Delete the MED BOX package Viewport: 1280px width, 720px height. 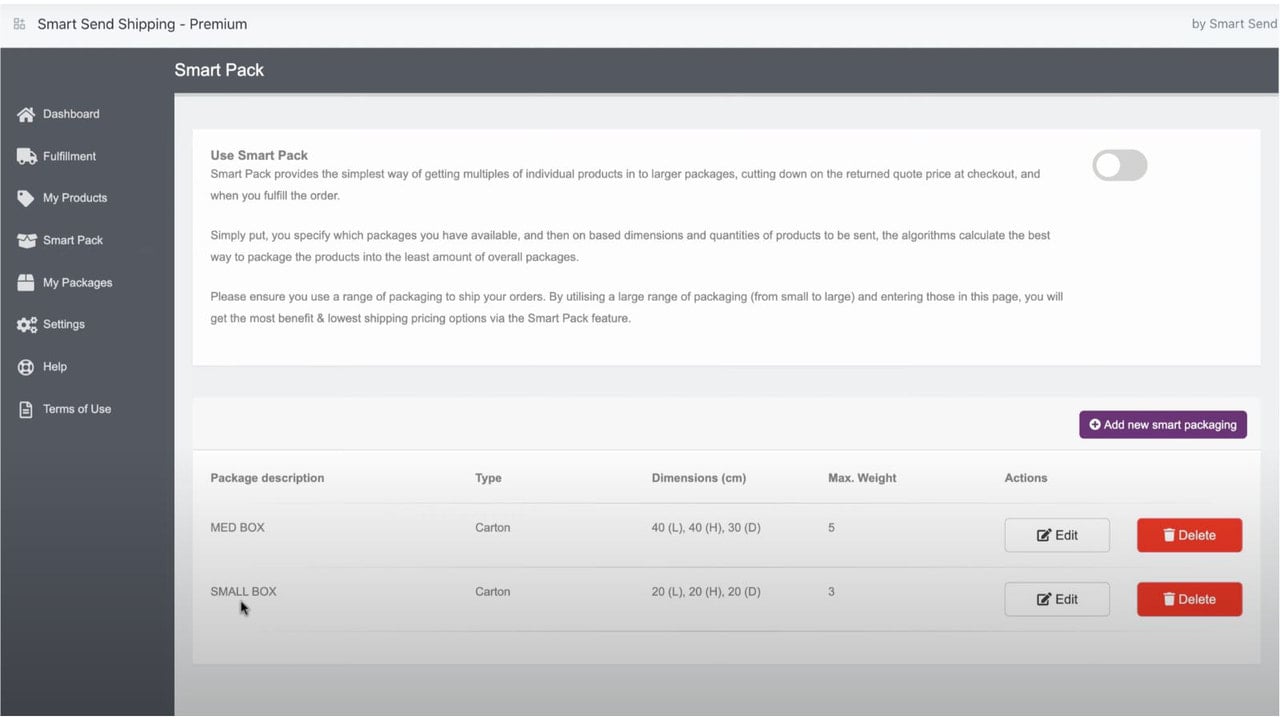pyautogui.click(x=1189, y=535)
